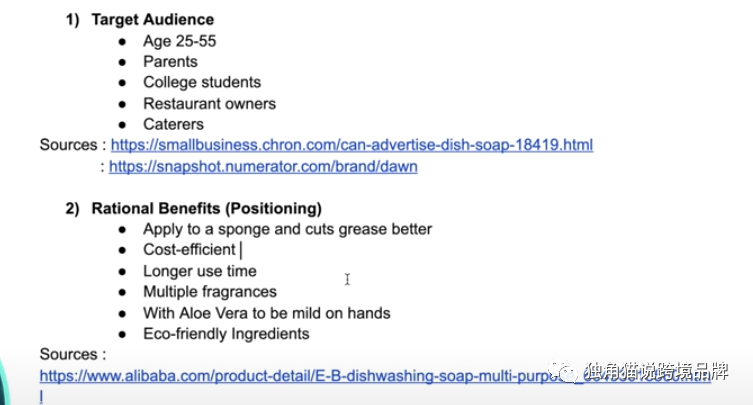Click the "Parents" bullet text
The height and width of the screenshot is (405, 753).
click(x=170, y=61)
